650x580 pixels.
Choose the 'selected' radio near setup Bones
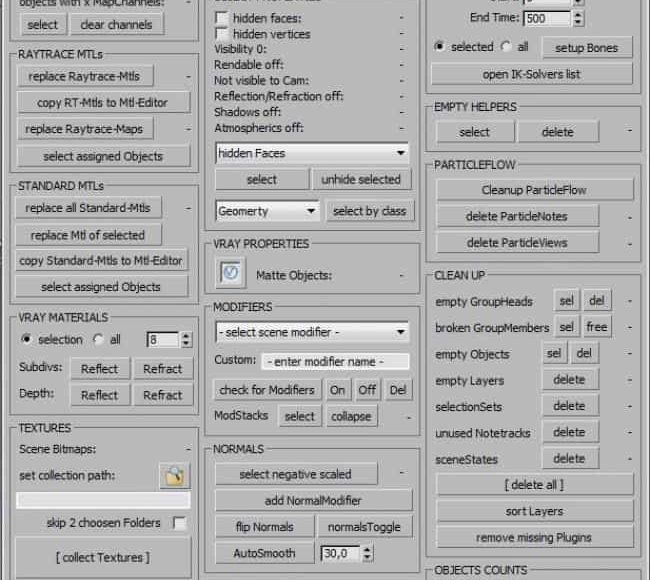[440, 47]
